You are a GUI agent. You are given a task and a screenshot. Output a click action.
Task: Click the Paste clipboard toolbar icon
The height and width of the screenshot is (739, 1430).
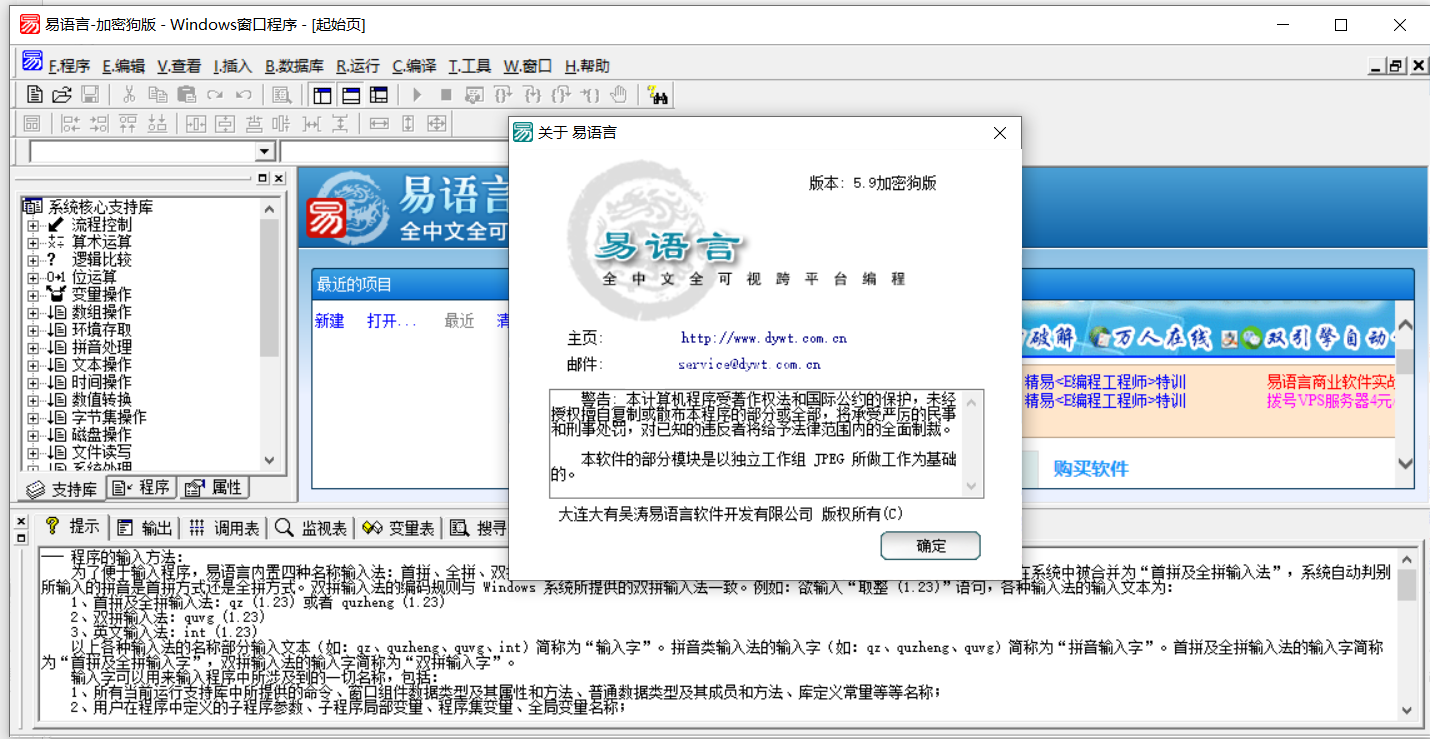186,95
